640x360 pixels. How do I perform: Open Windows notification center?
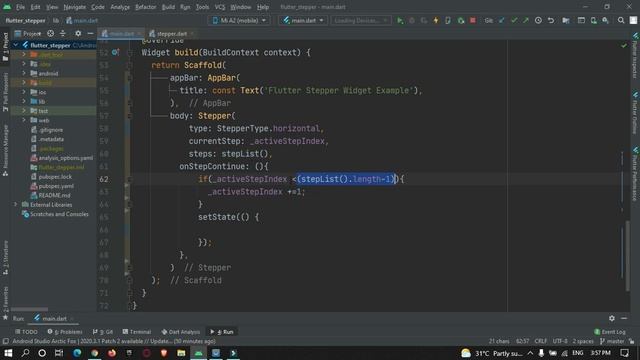624,353
